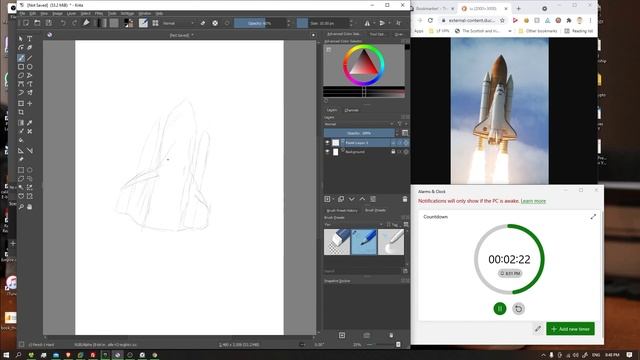Screen dimensions: 640x360
Task: Undo the last stroke
Action: point(63,23)
